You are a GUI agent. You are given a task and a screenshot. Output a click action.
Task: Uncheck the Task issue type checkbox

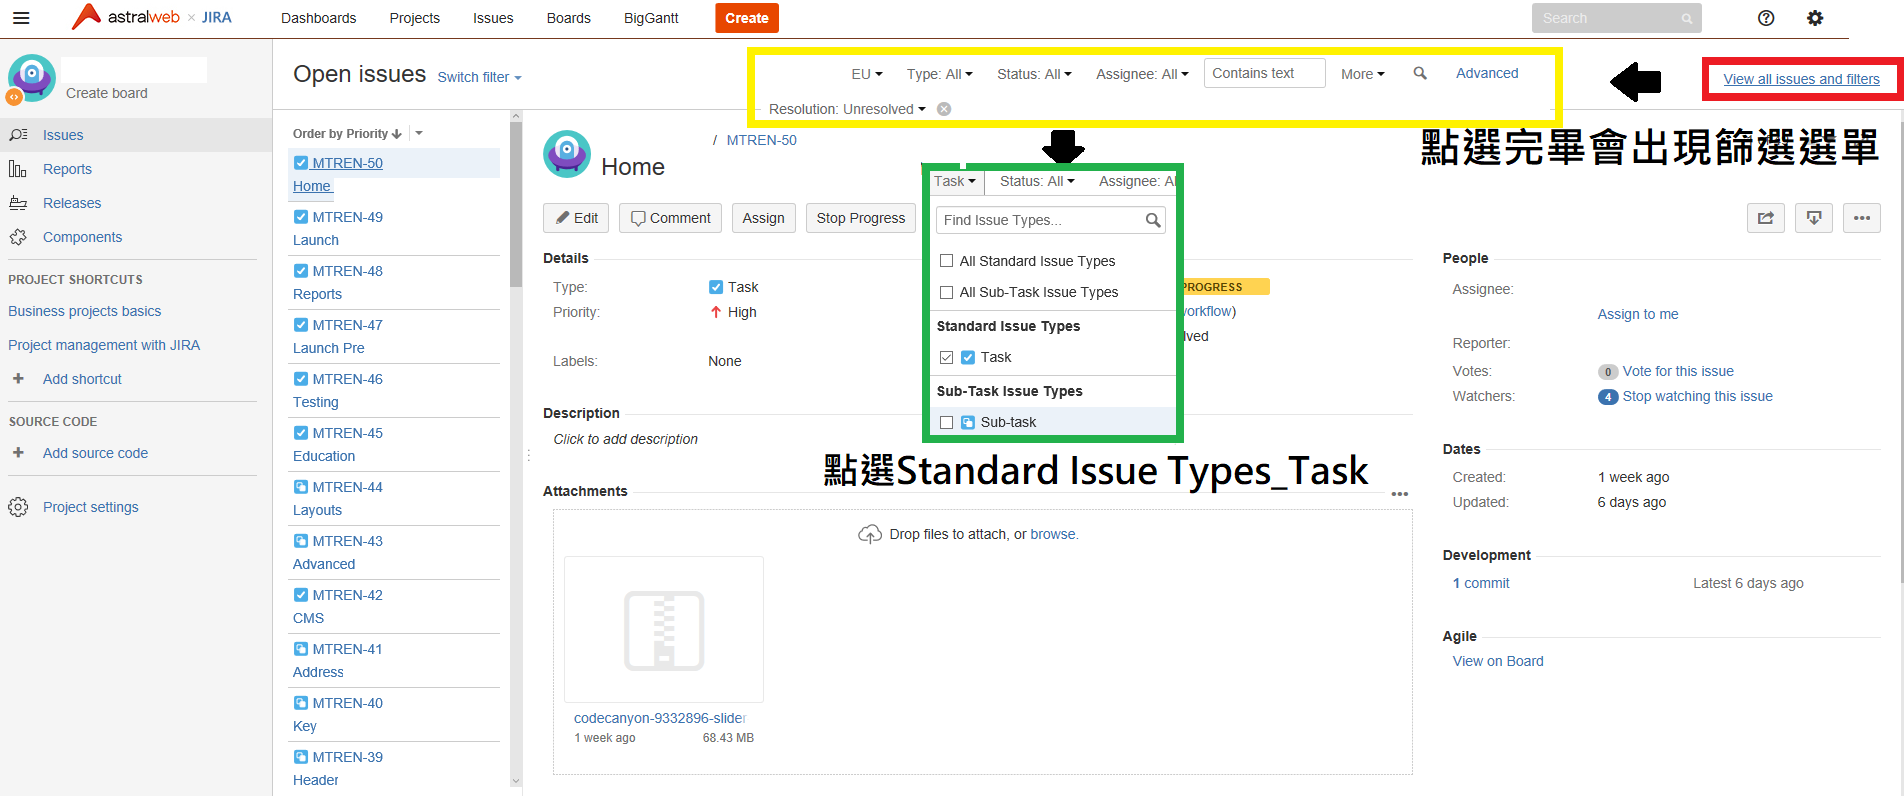click(x=946, y=357)
